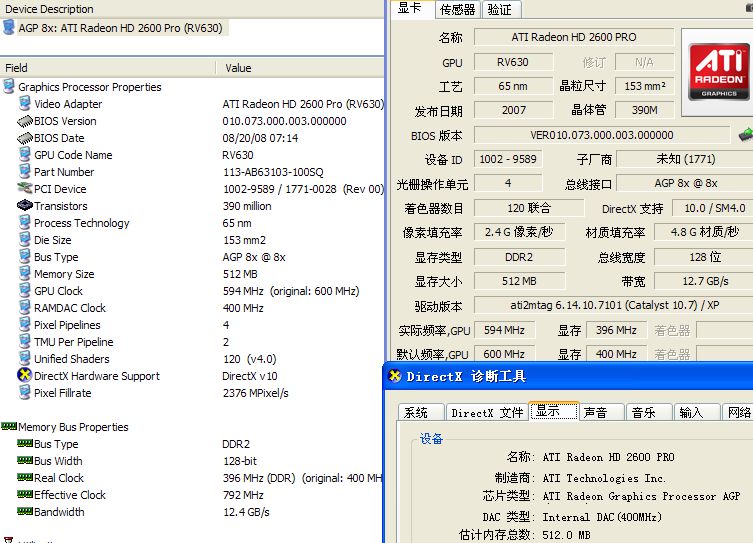Select the TMU Per Pipeline row

pyautogui.click(x=192, y=342)
